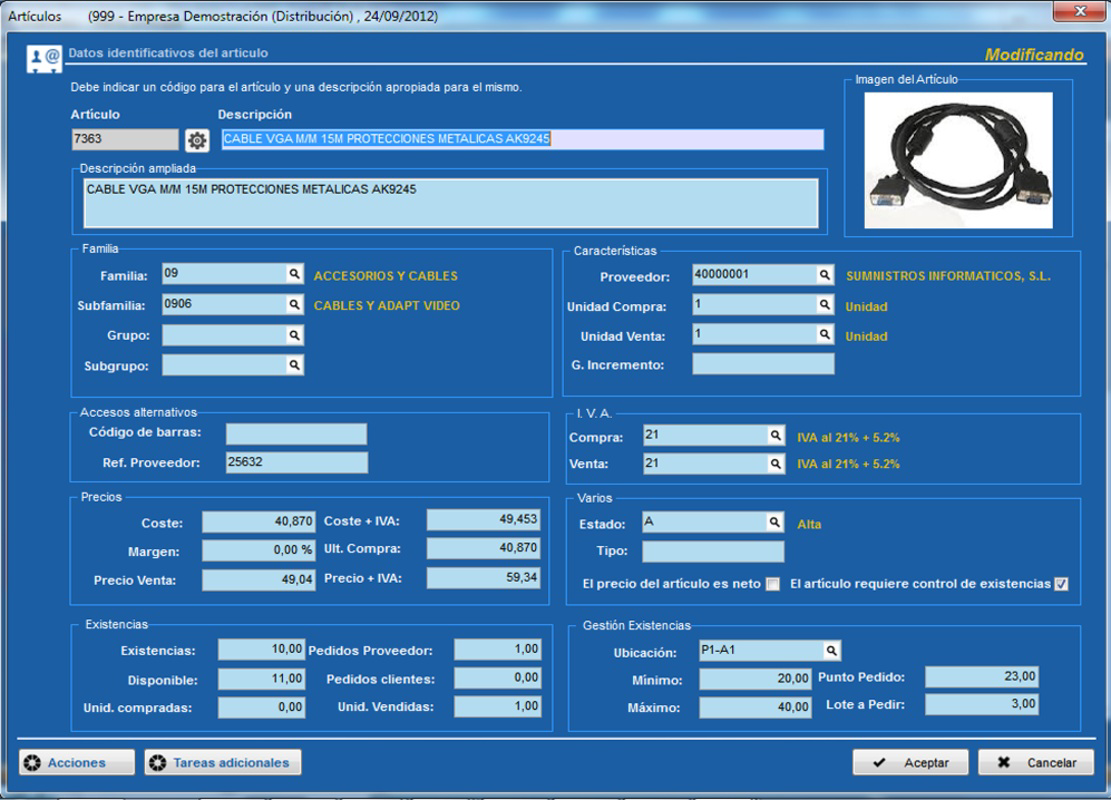This screenshot has width=1111, height=800.
Task: Toggle 'requiere control de existencias' checkbox
Action: coord(1061,584)
